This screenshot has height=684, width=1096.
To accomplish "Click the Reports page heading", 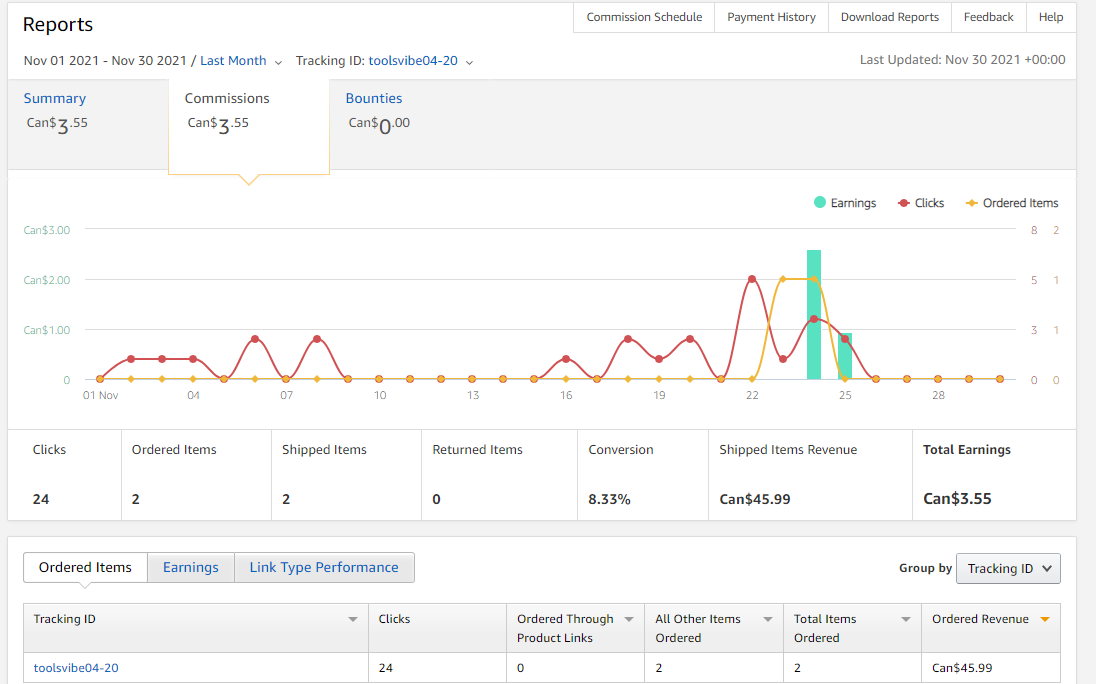I will tap(58, 24).
